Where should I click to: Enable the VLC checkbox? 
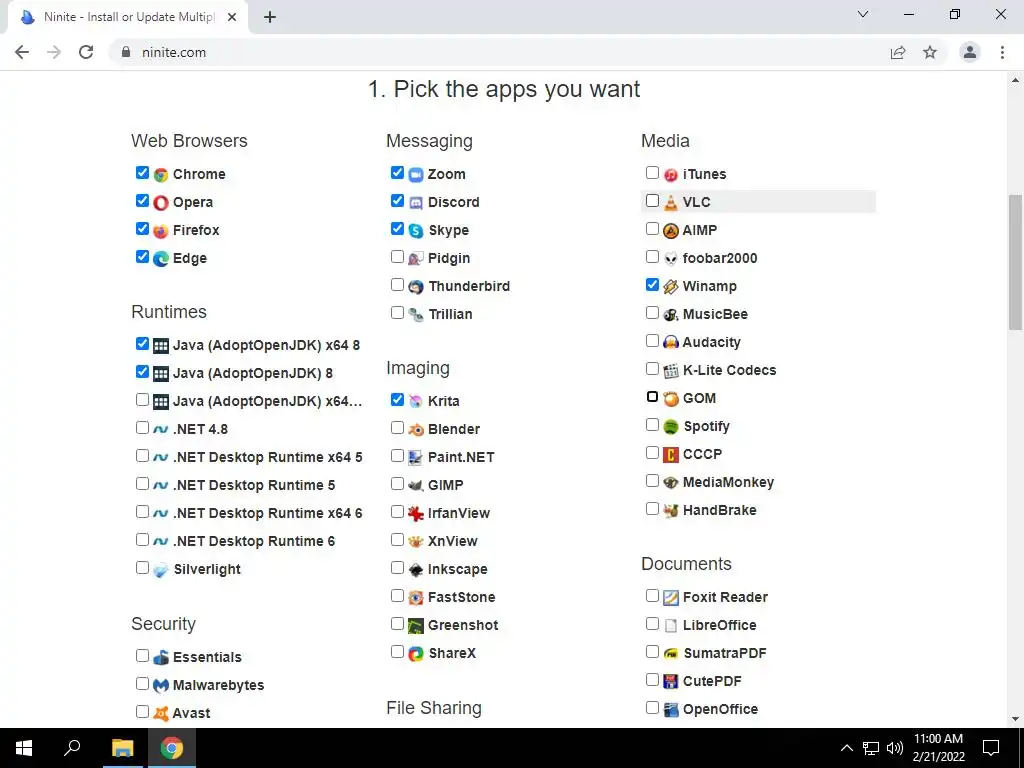click(652, 200)
